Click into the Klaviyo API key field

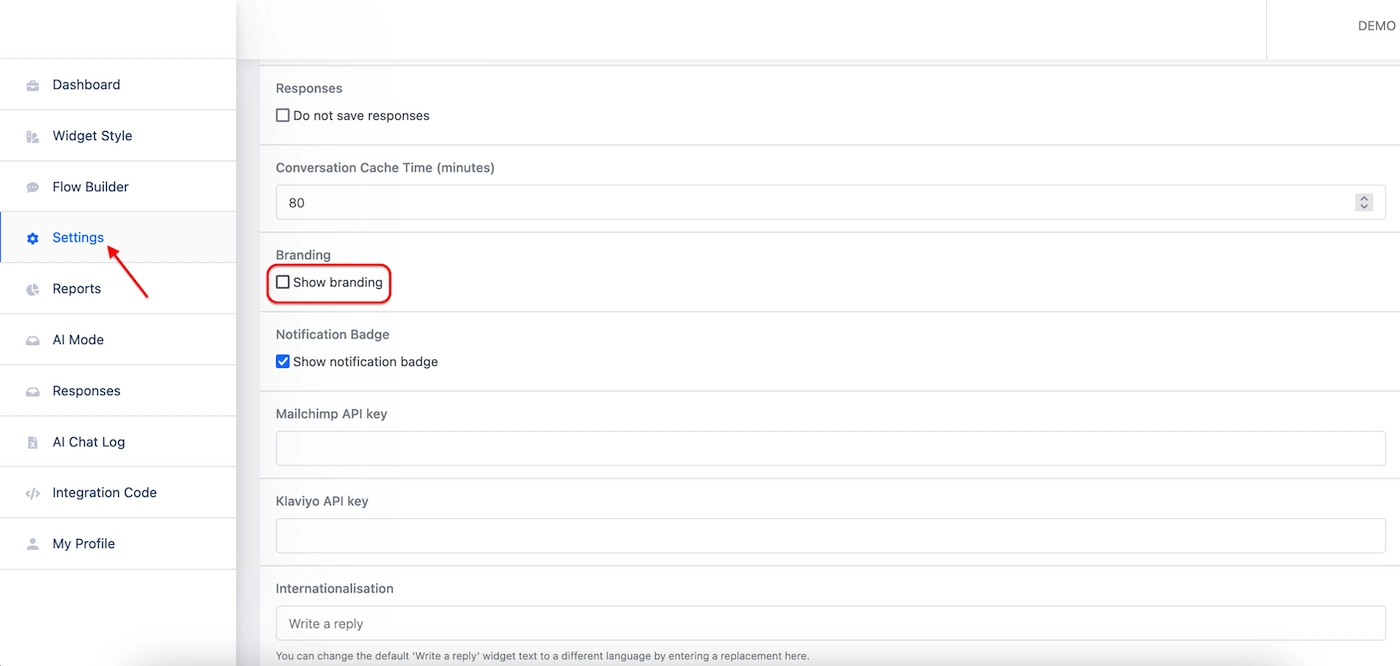coord(830,536)
